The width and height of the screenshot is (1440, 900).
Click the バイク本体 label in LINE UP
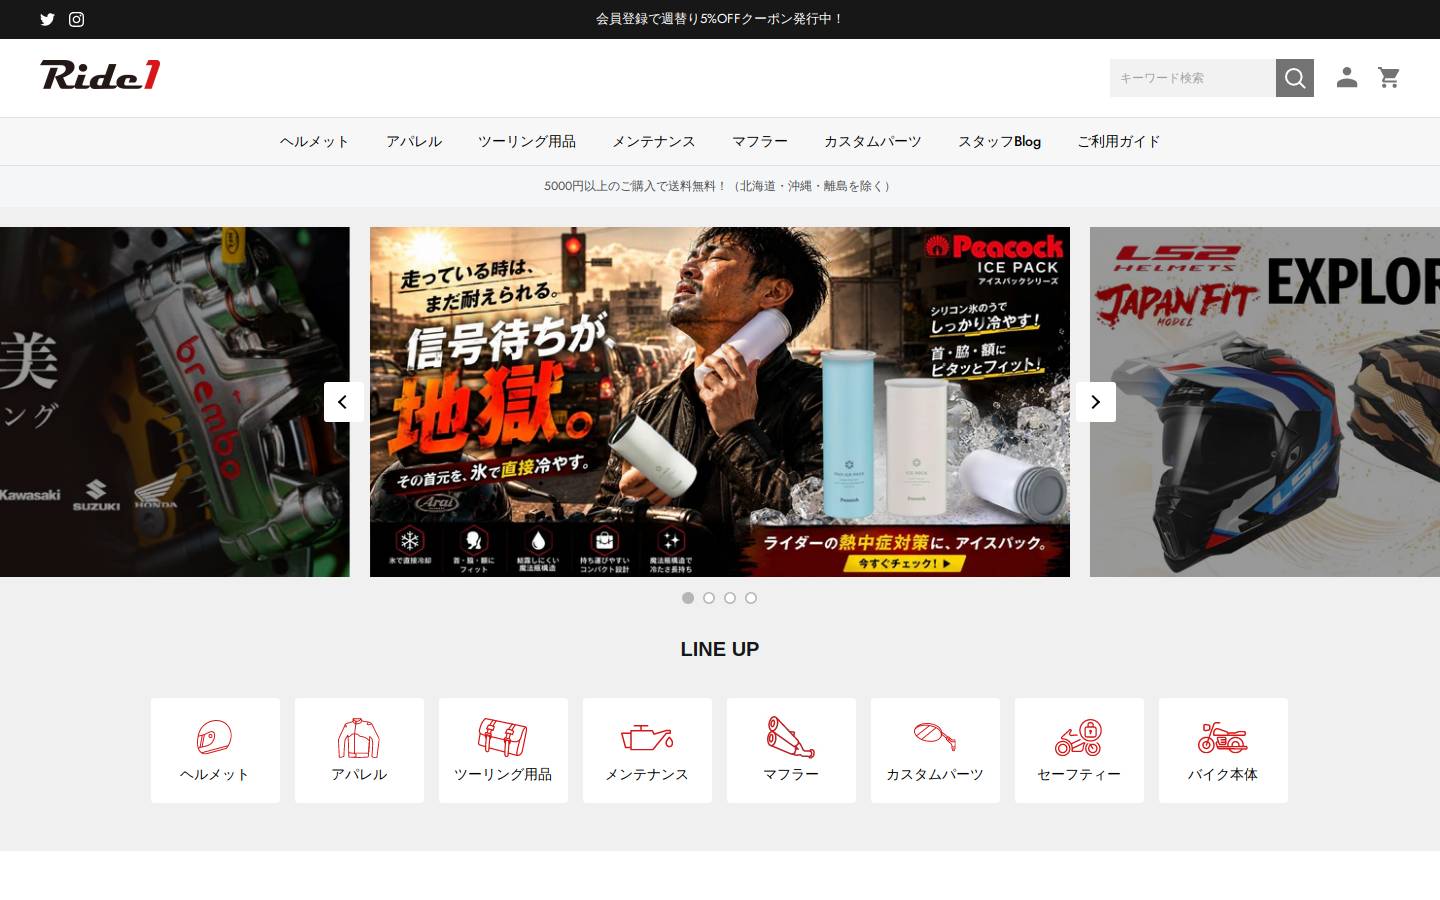pos(1222,775)
